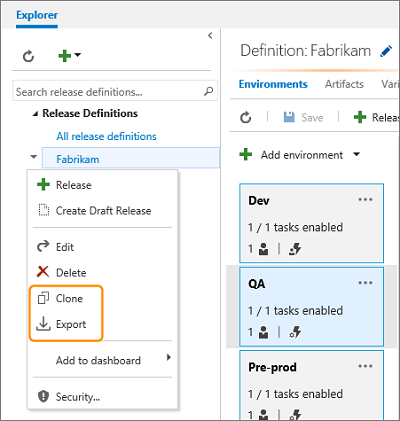Collapse the left explorer pane chevron
Viewport: 400px width, 421px height.
(x=210, y=35)
